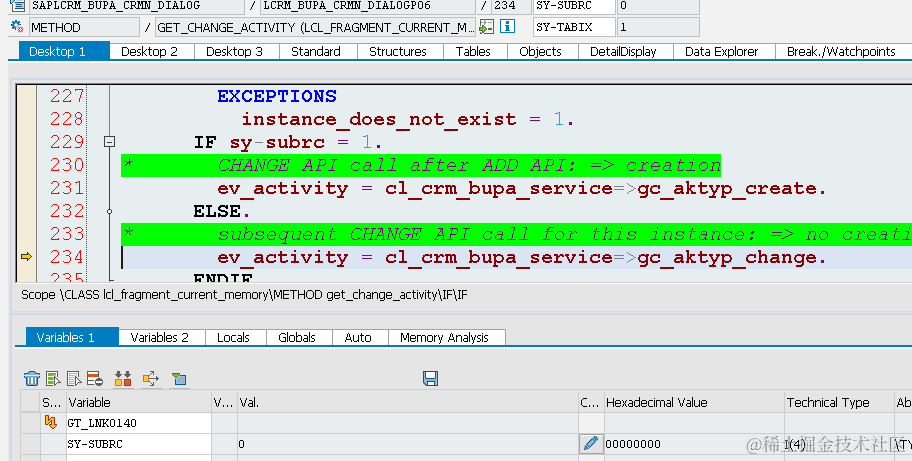Select the Tables tab
Viewport: 912px width, 461px height.
473,51
